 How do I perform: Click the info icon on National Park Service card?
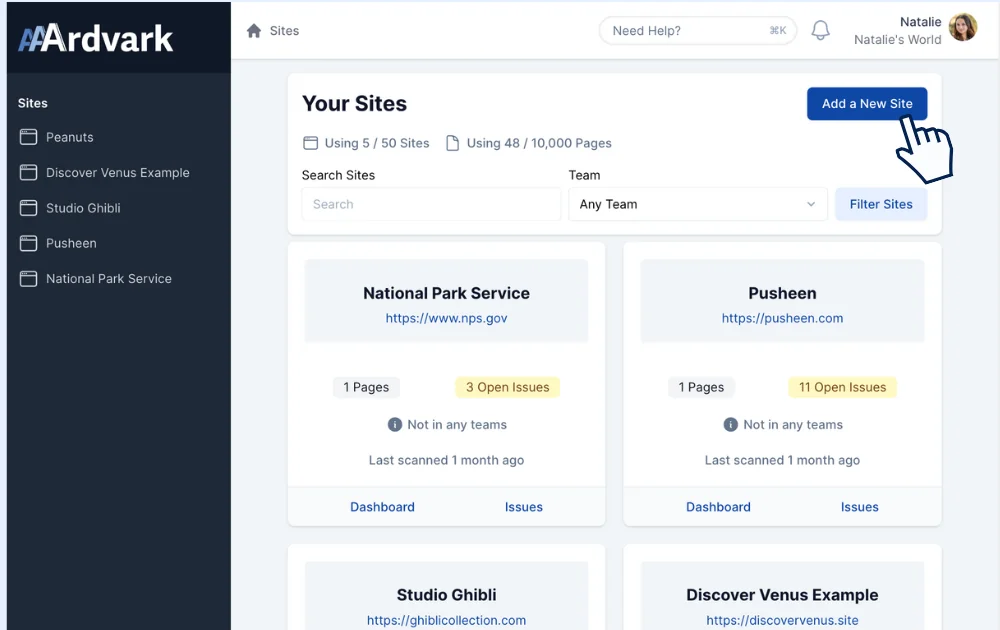[x=395, y=425]
